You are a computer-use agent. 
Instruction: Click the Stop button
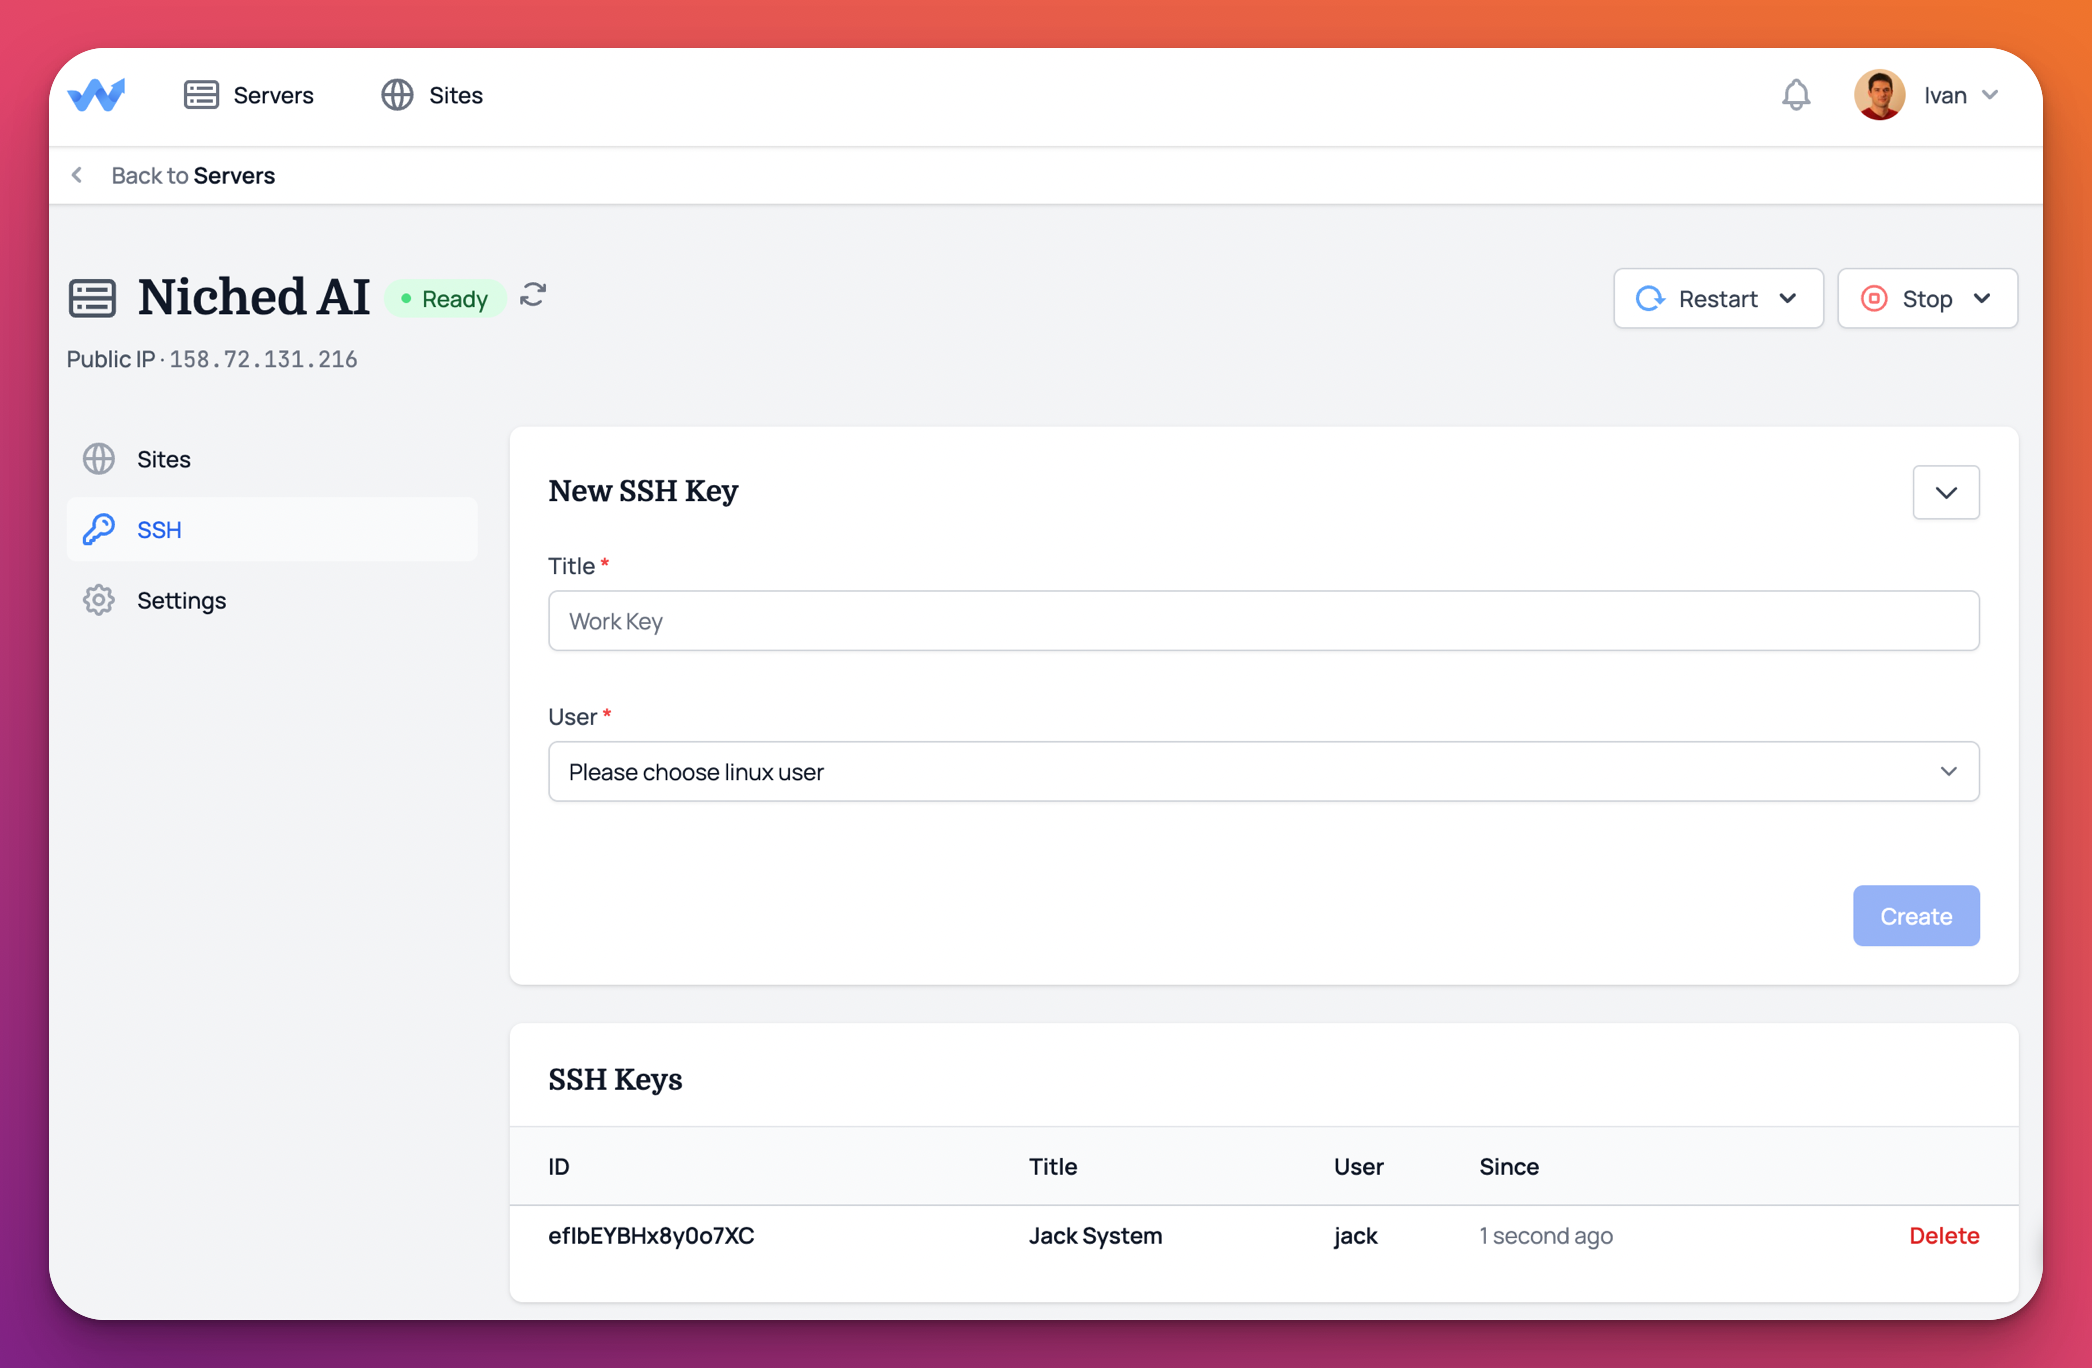[x=1927, y=298]
